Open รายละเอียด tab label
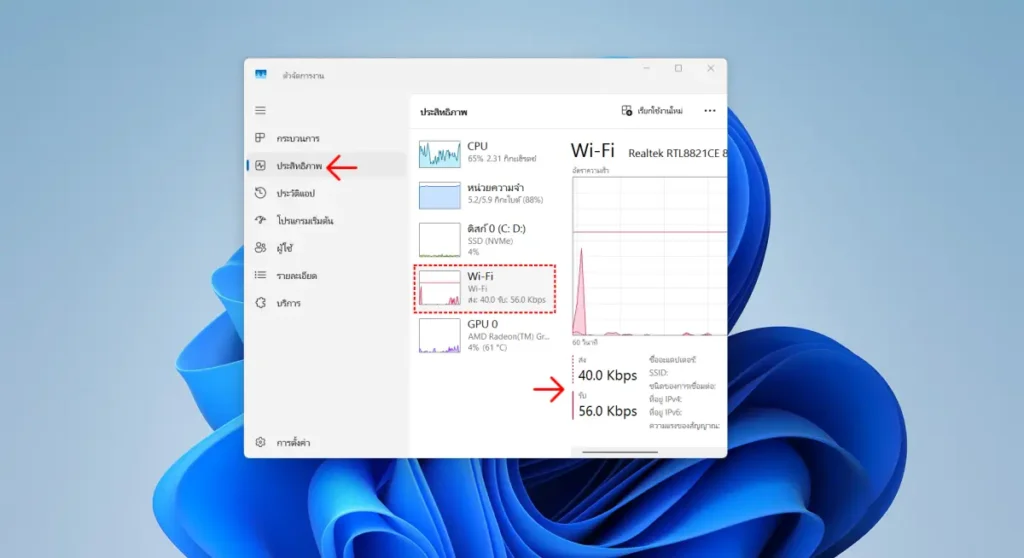The width and height of the screenshot is (1024, 558). point(296,276)
